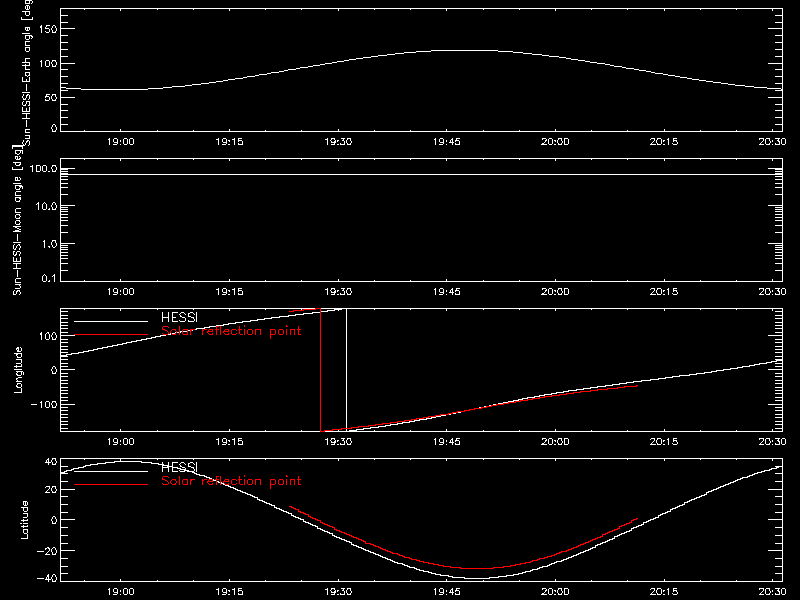Click "Solar reflection point" legend in the Longitude plot
The height and width of the screenshot is (600, 800).
pyautogui.click(x=231, y=331)
